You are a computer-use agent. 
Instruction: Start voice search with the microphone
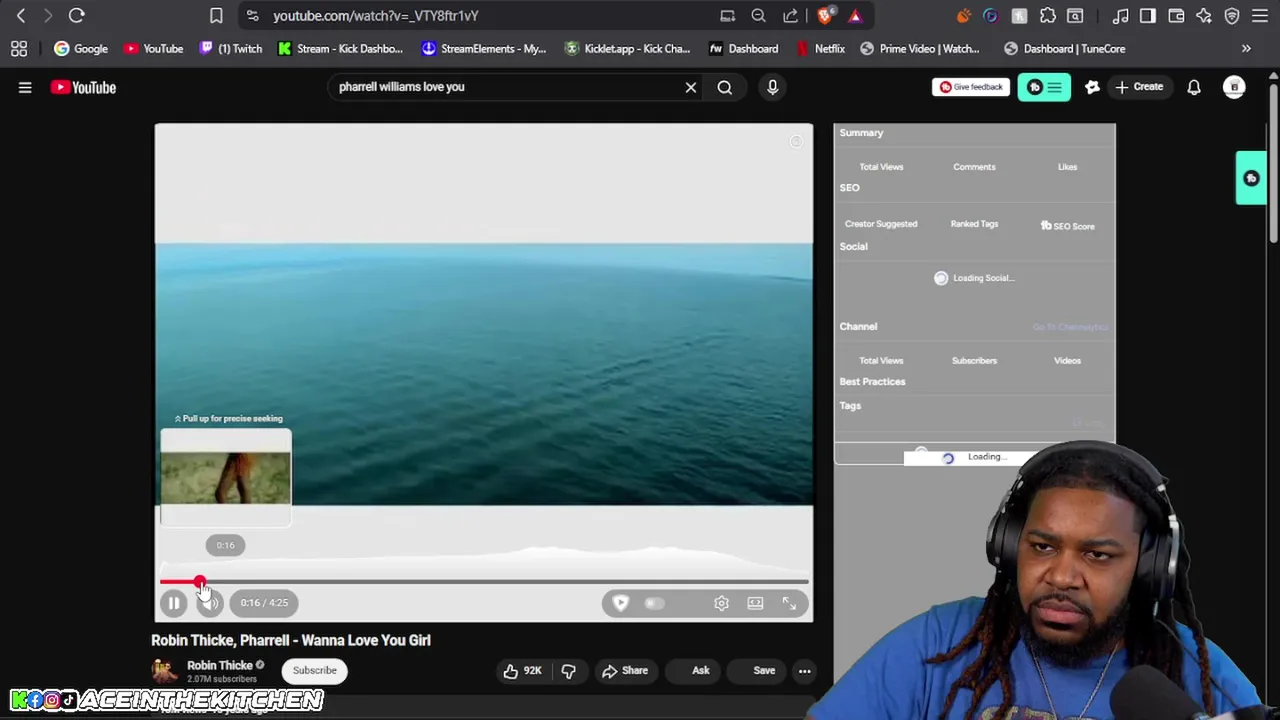pos(772,87)
